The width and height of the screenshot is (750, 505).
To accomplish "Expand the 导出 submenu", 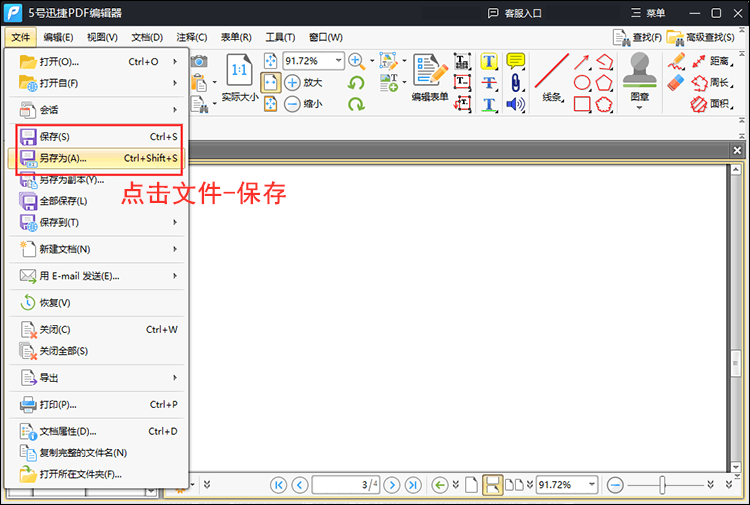I will (97, 378).
